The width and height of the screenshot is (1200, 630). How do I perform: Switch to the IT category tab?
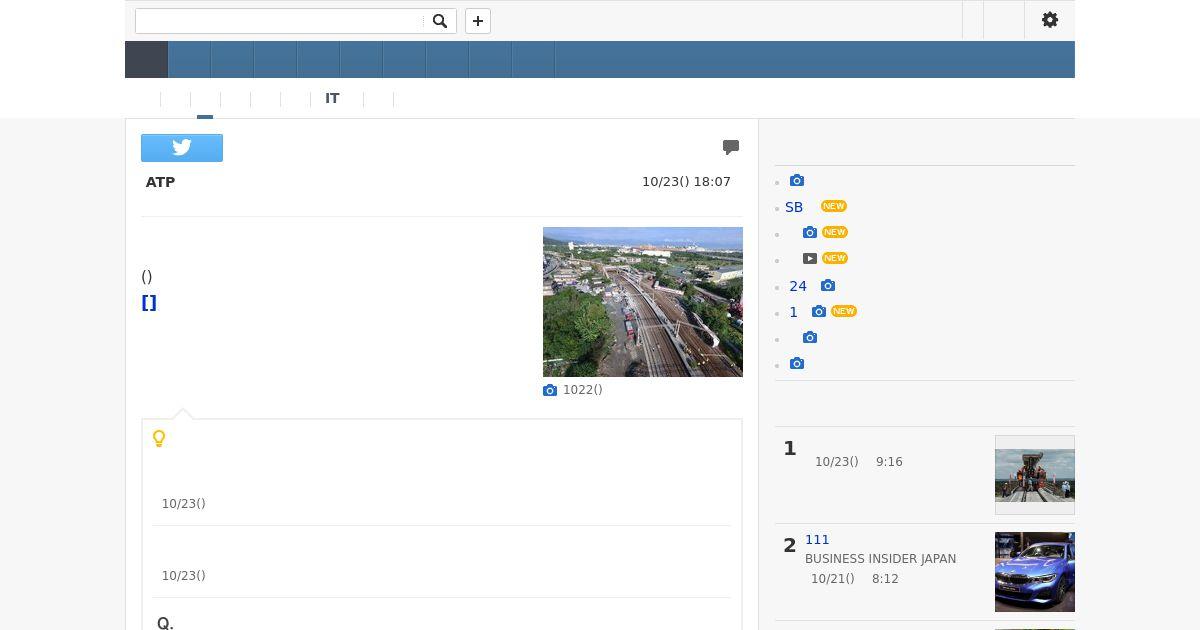[x=332, y=98]
